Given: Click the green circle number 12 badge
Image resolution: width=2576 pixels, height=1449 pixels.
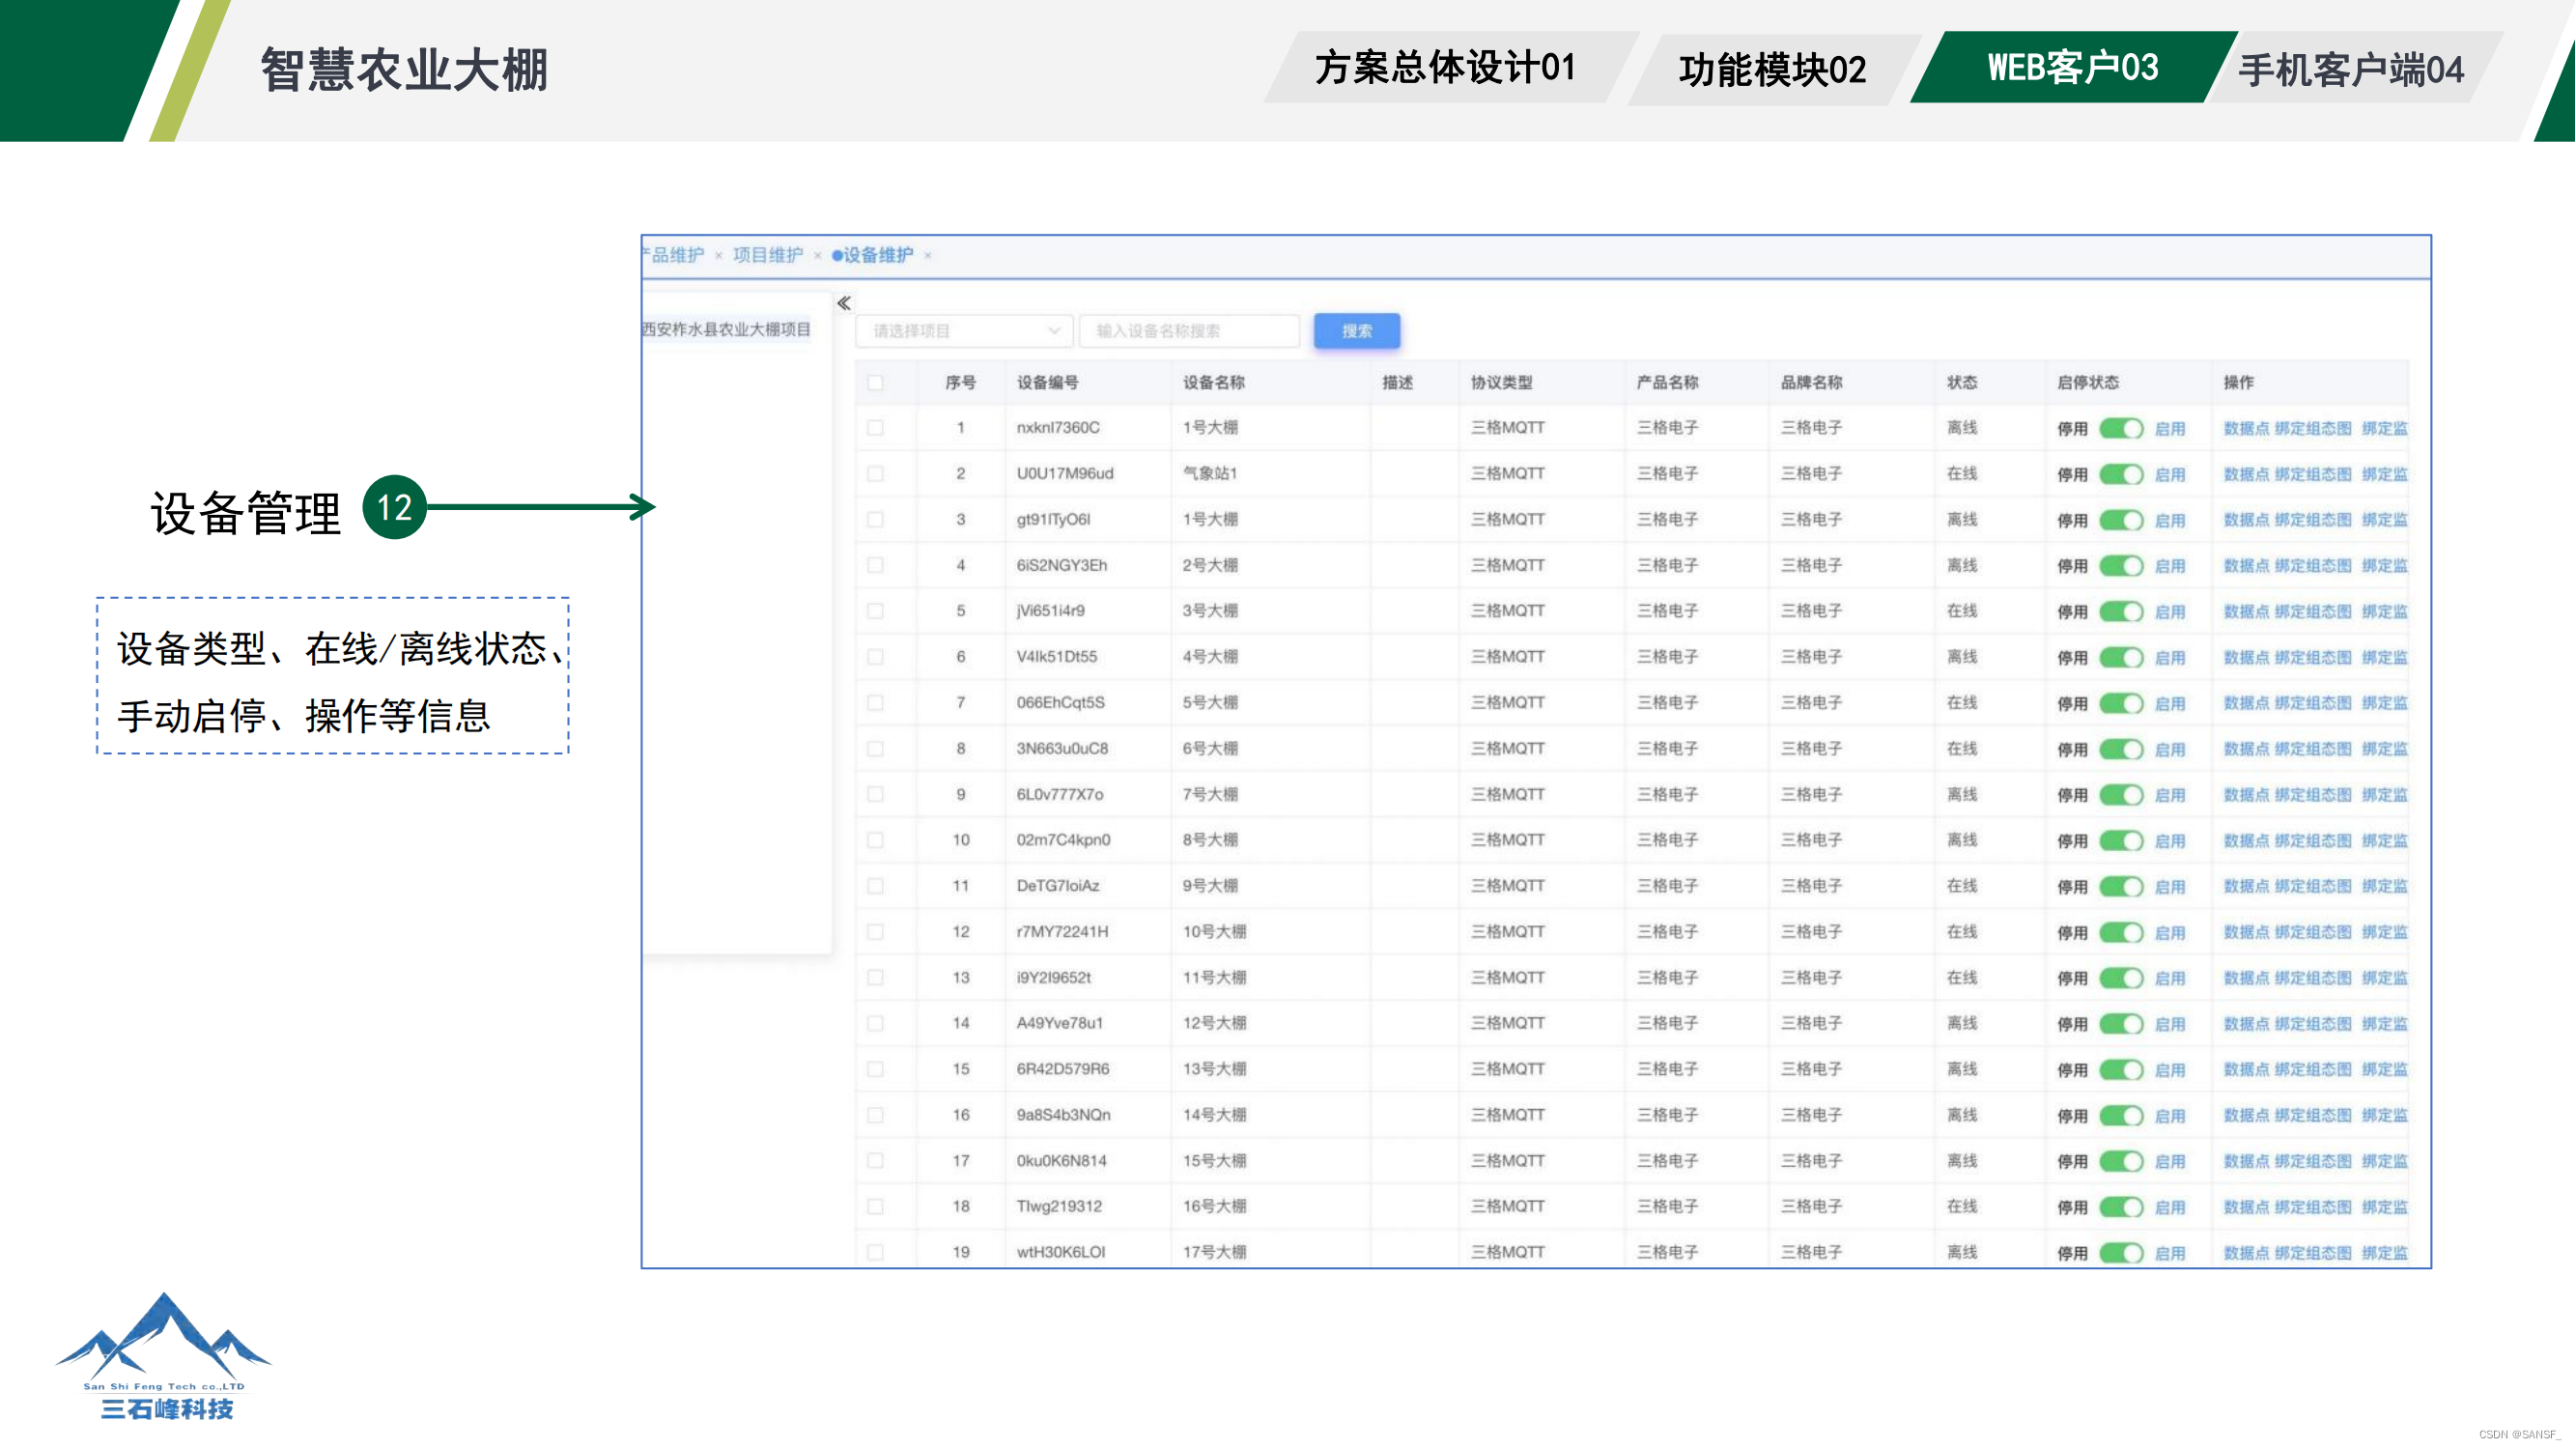Looking at the screenshot, I should [394, 508].
